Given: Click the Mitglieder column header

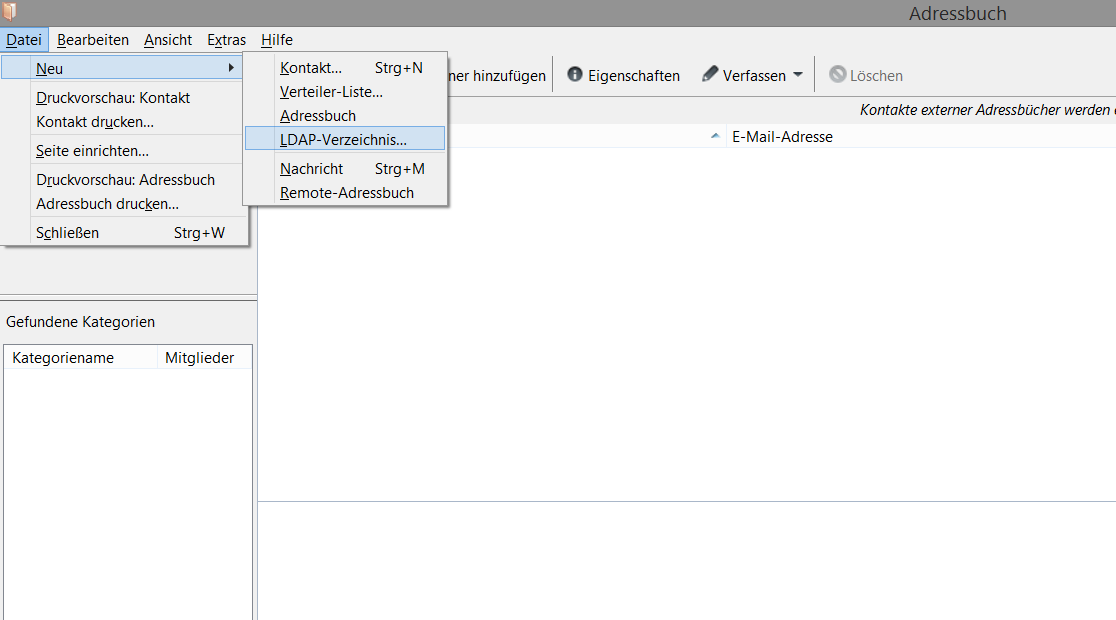Looking at the screenshot, I should point(200,358).
